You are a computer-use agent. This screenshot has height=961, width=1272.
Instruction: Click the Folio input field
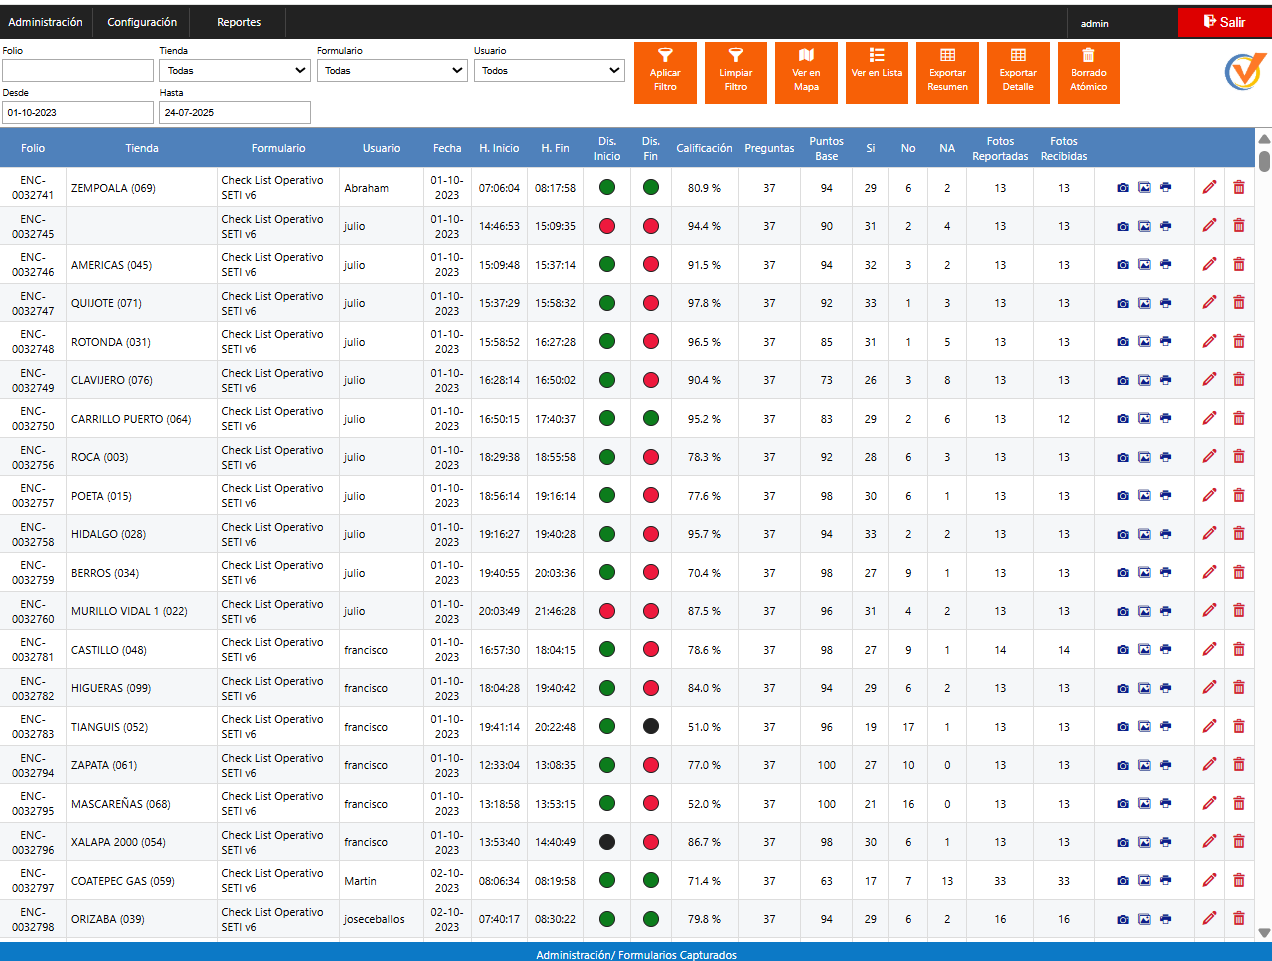point(78,71)
